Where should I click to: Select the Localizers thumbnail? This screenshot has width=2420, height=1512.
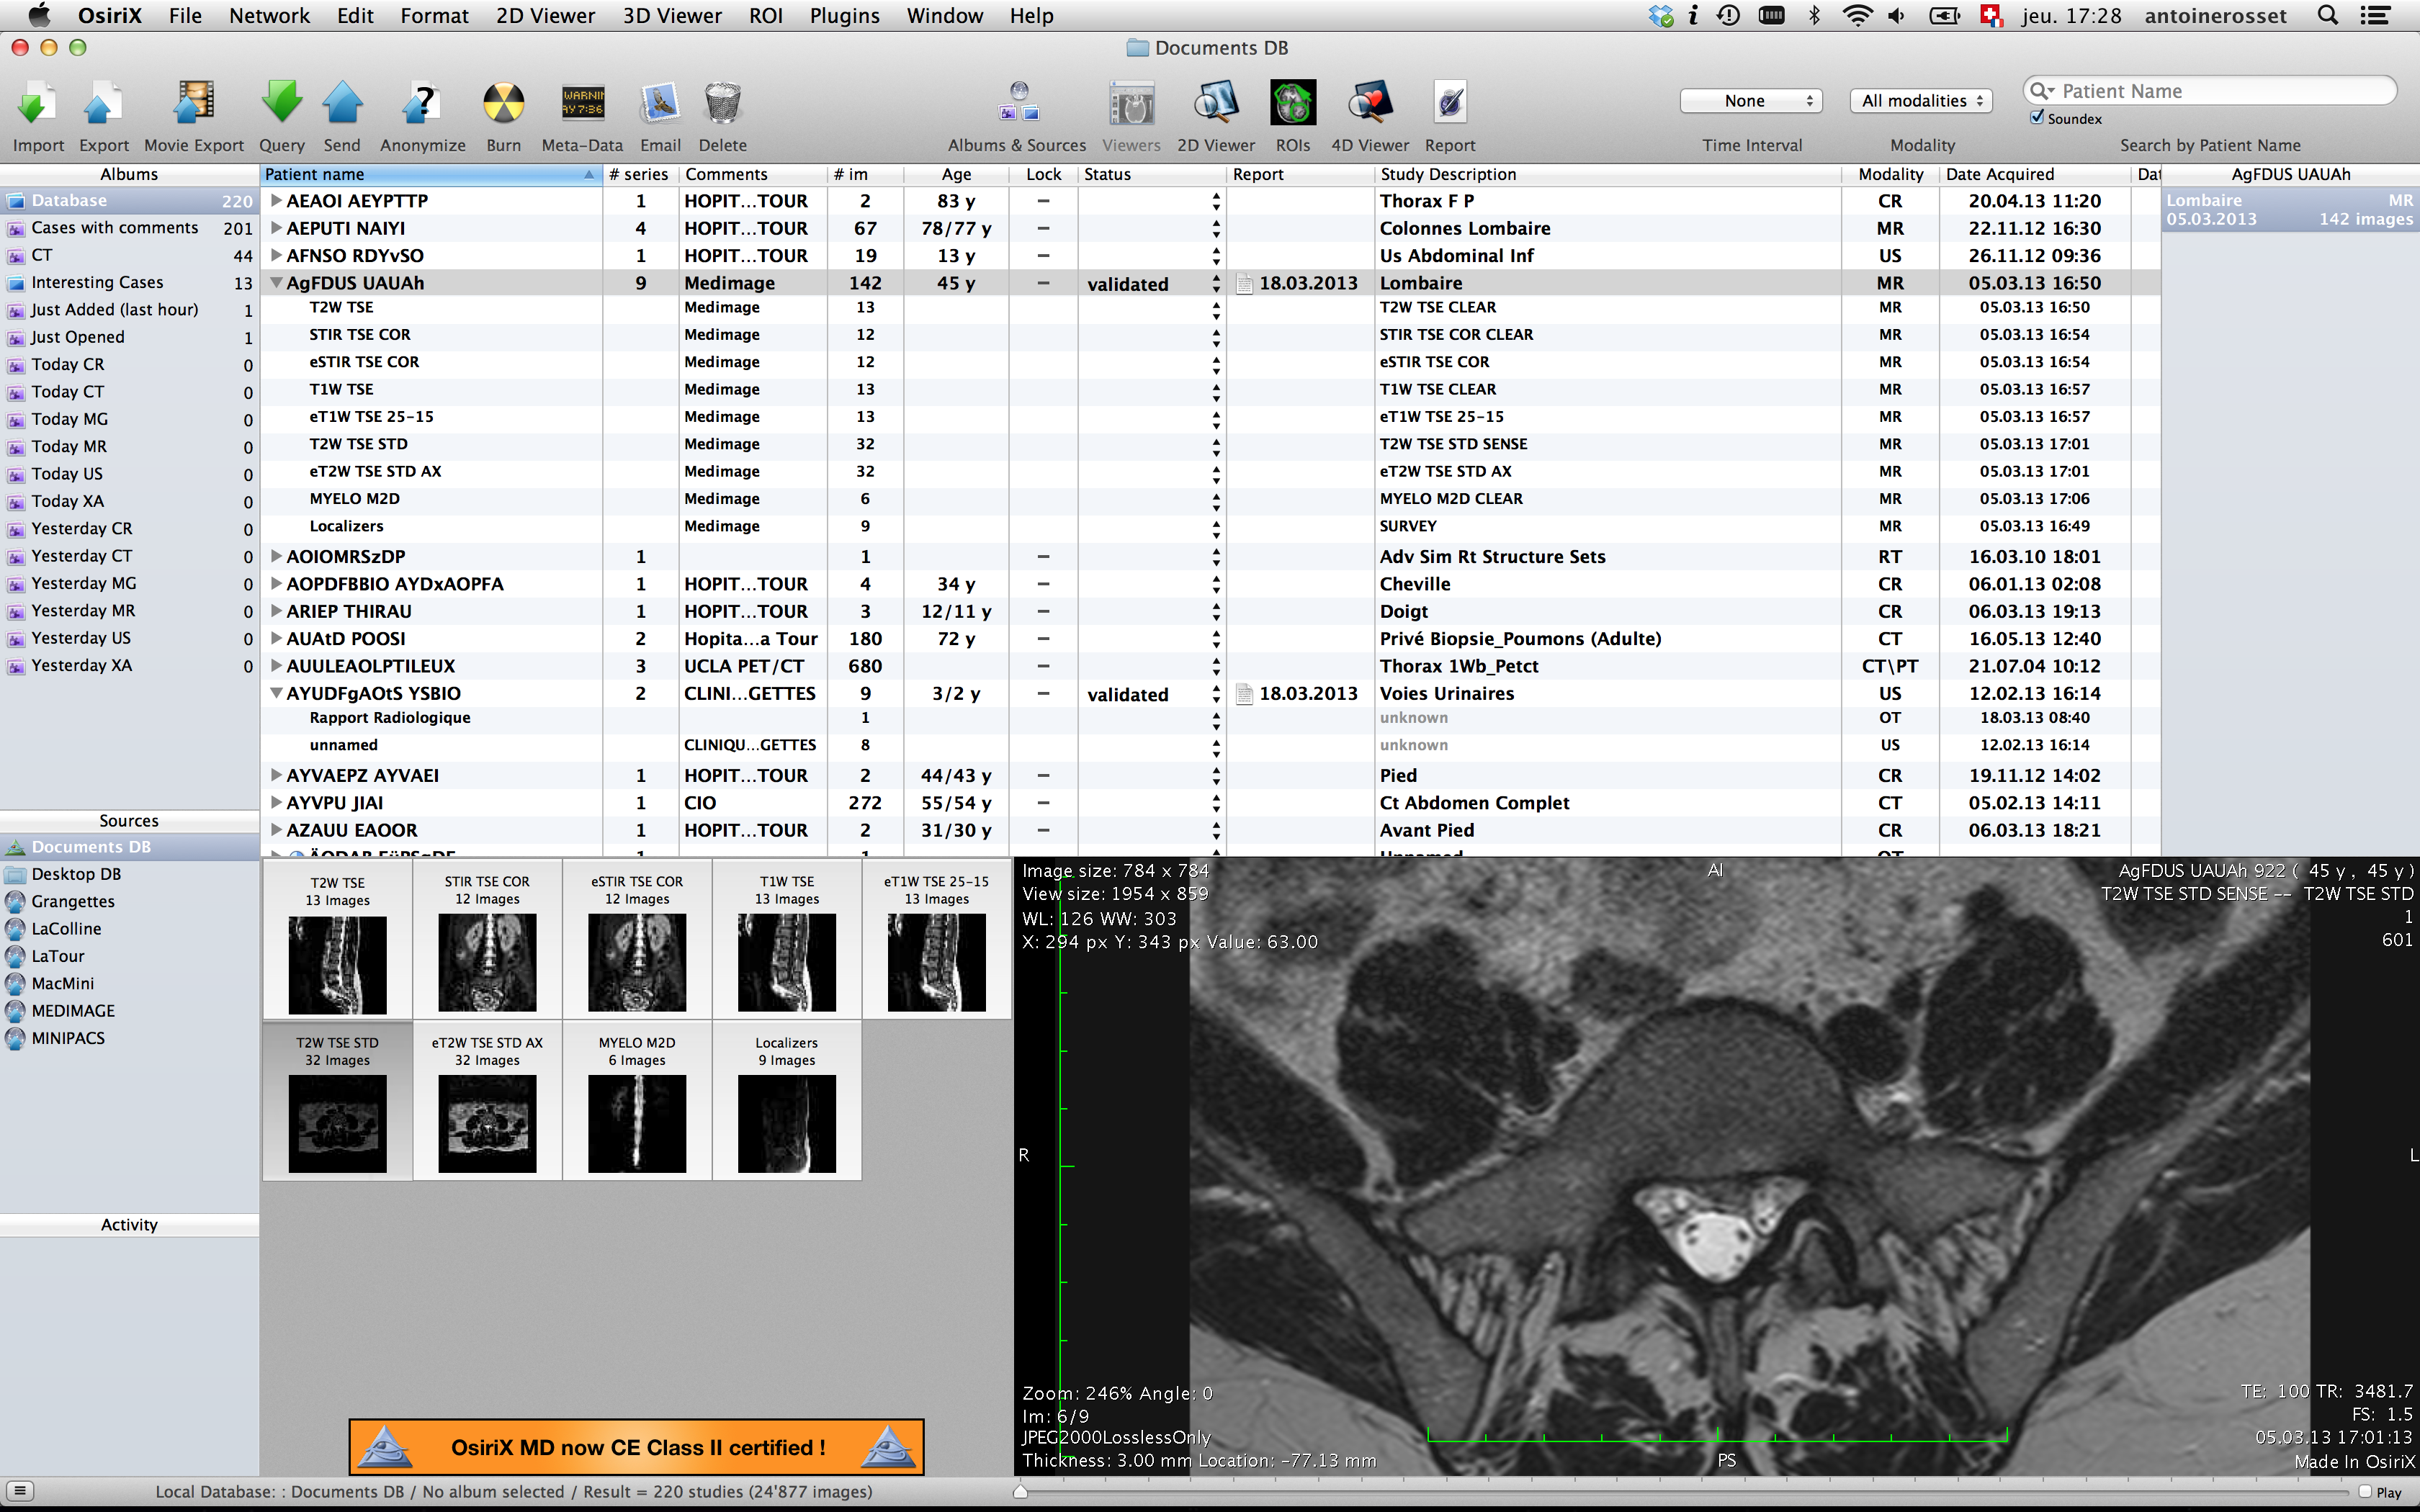coord(787,1101)
